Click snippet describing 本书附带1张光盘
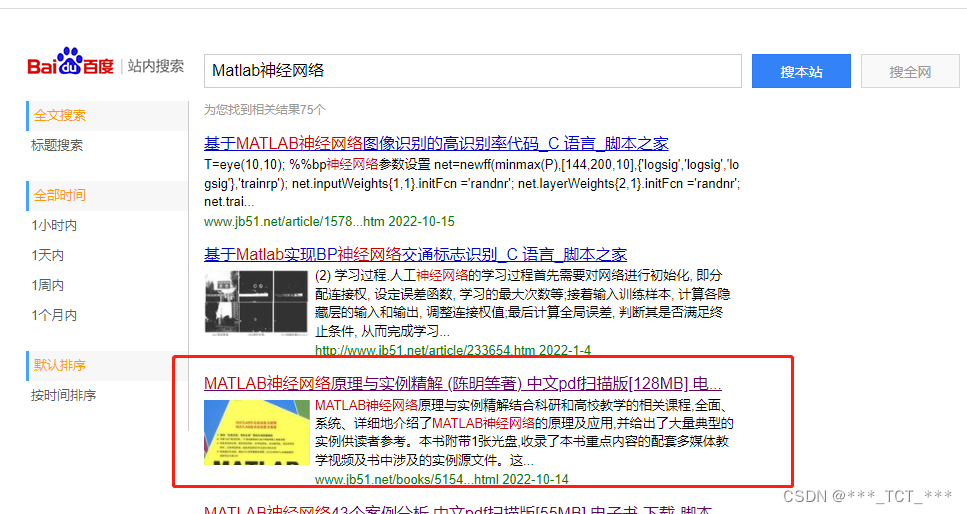This screenshot has height=514, width=967. [524, 432]
